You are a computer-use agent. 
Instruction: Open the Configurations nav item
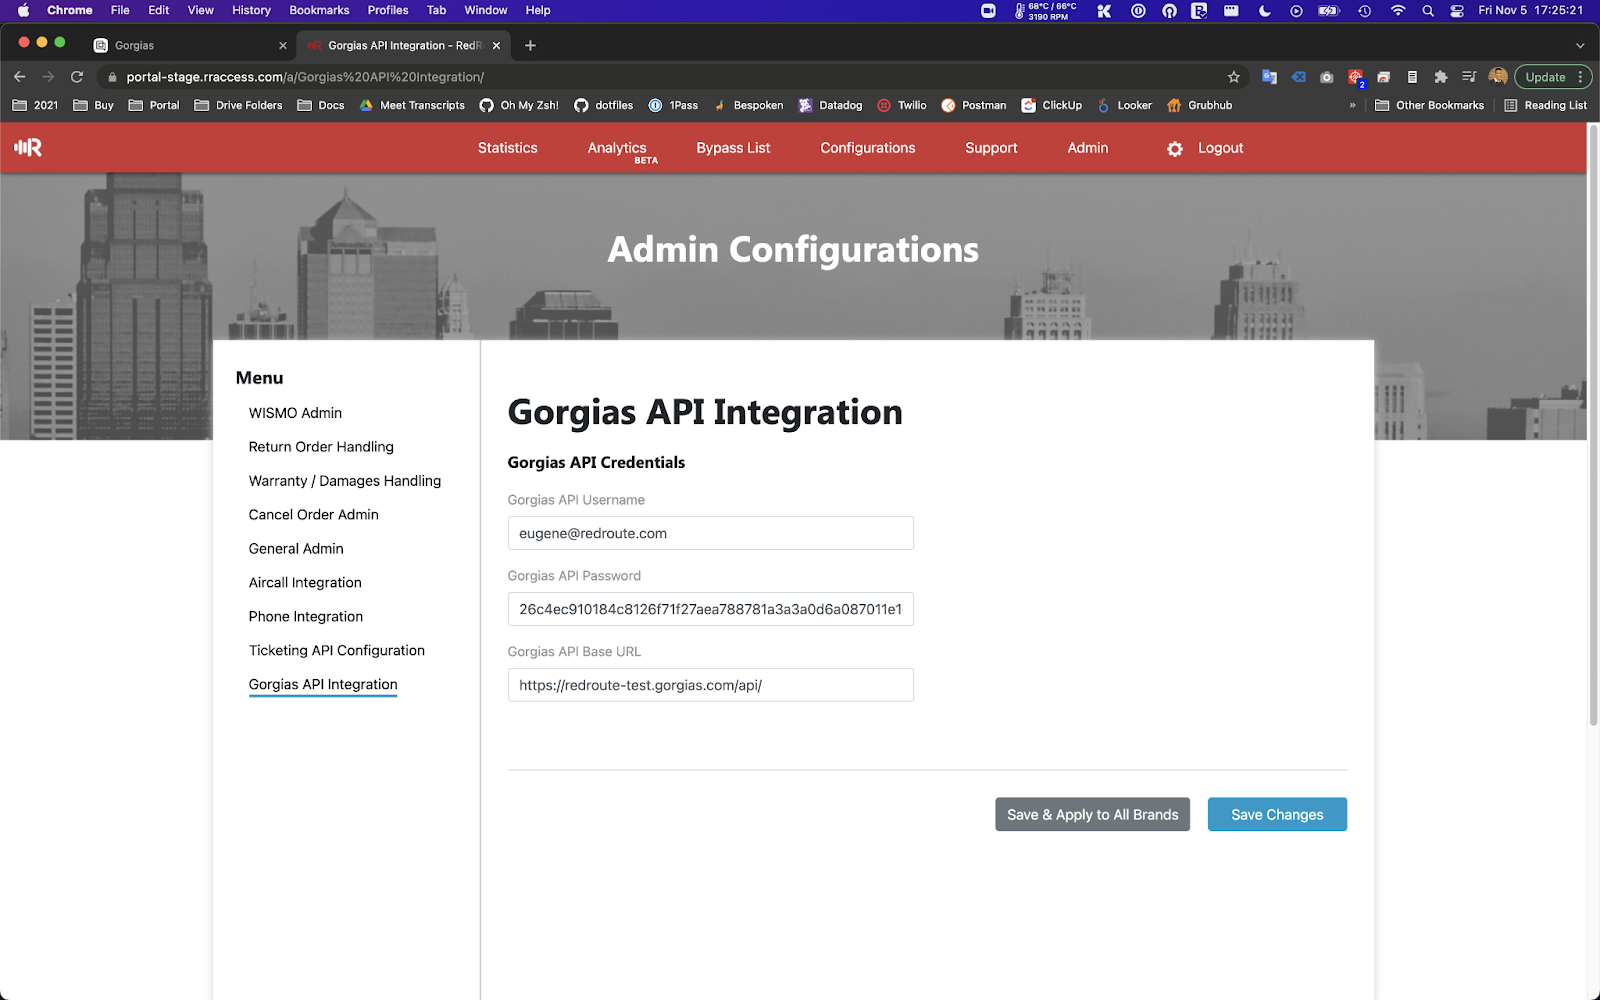tap(867, 148)
